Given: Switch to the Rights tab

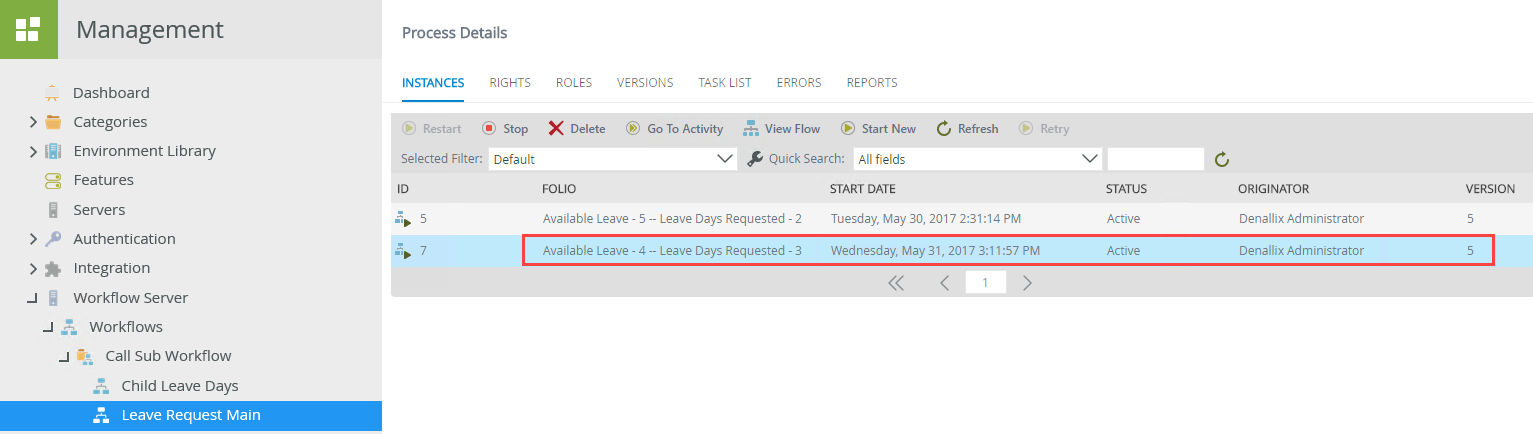Looking at the screenshot, I should point(510,83).
